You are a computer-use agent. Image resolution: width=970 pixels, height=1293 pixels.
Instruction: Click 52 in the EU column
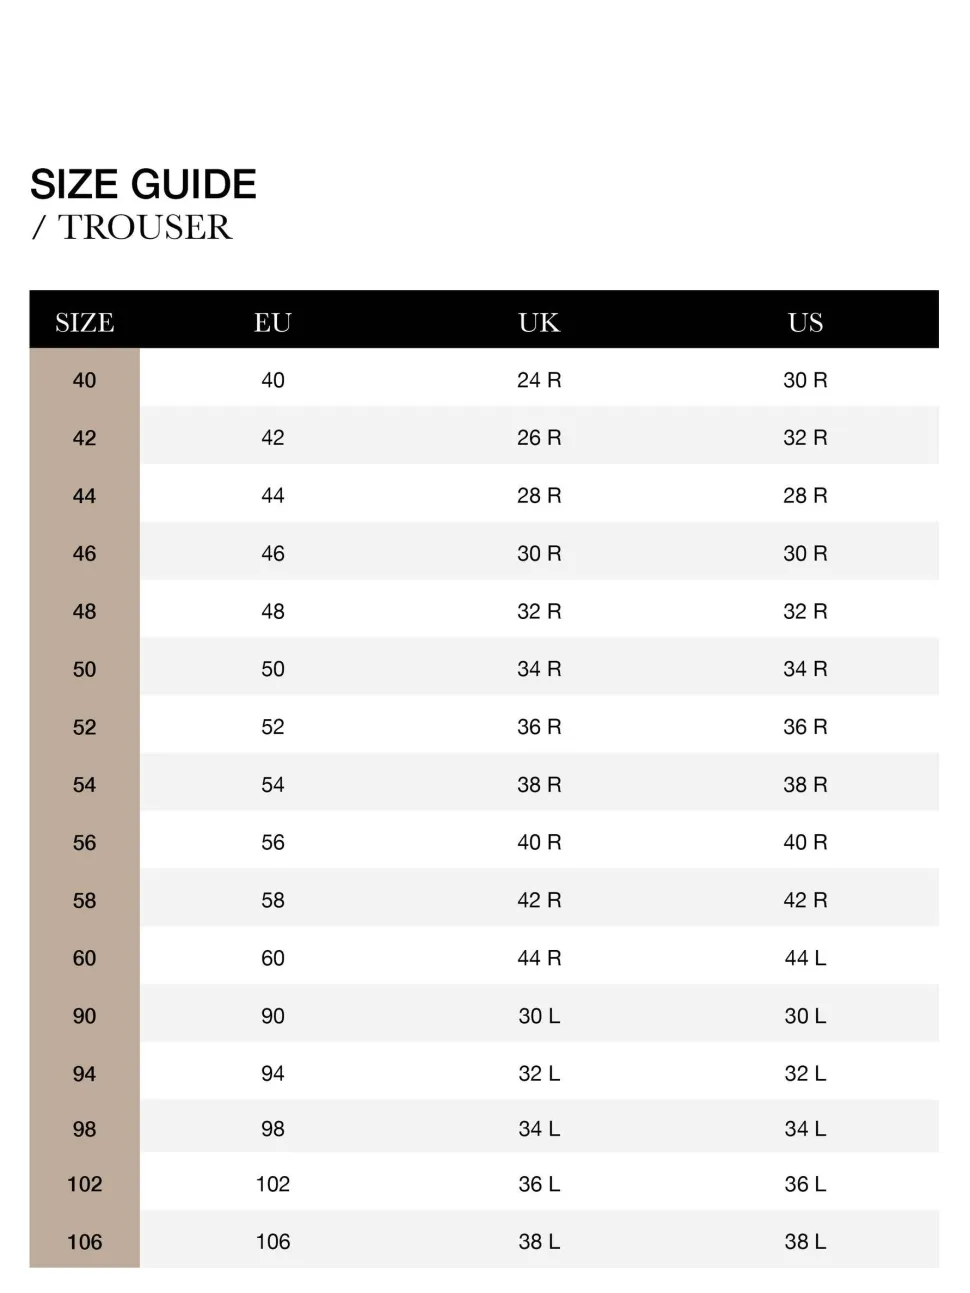(x=272, y=727)
